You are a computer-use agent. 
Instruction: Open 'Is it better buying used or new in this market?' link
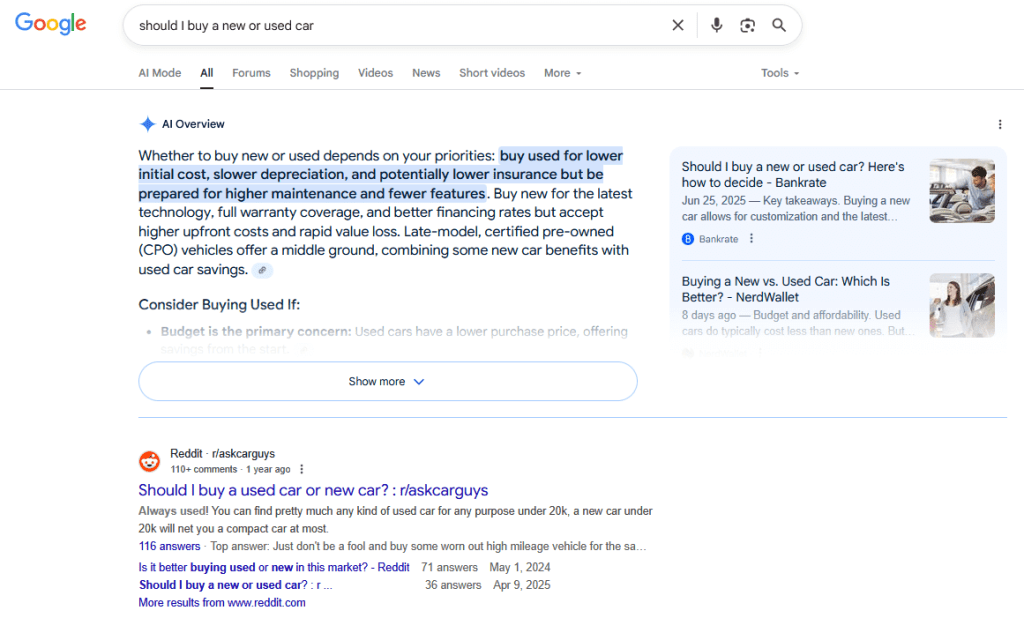click(x=274, y=567)
